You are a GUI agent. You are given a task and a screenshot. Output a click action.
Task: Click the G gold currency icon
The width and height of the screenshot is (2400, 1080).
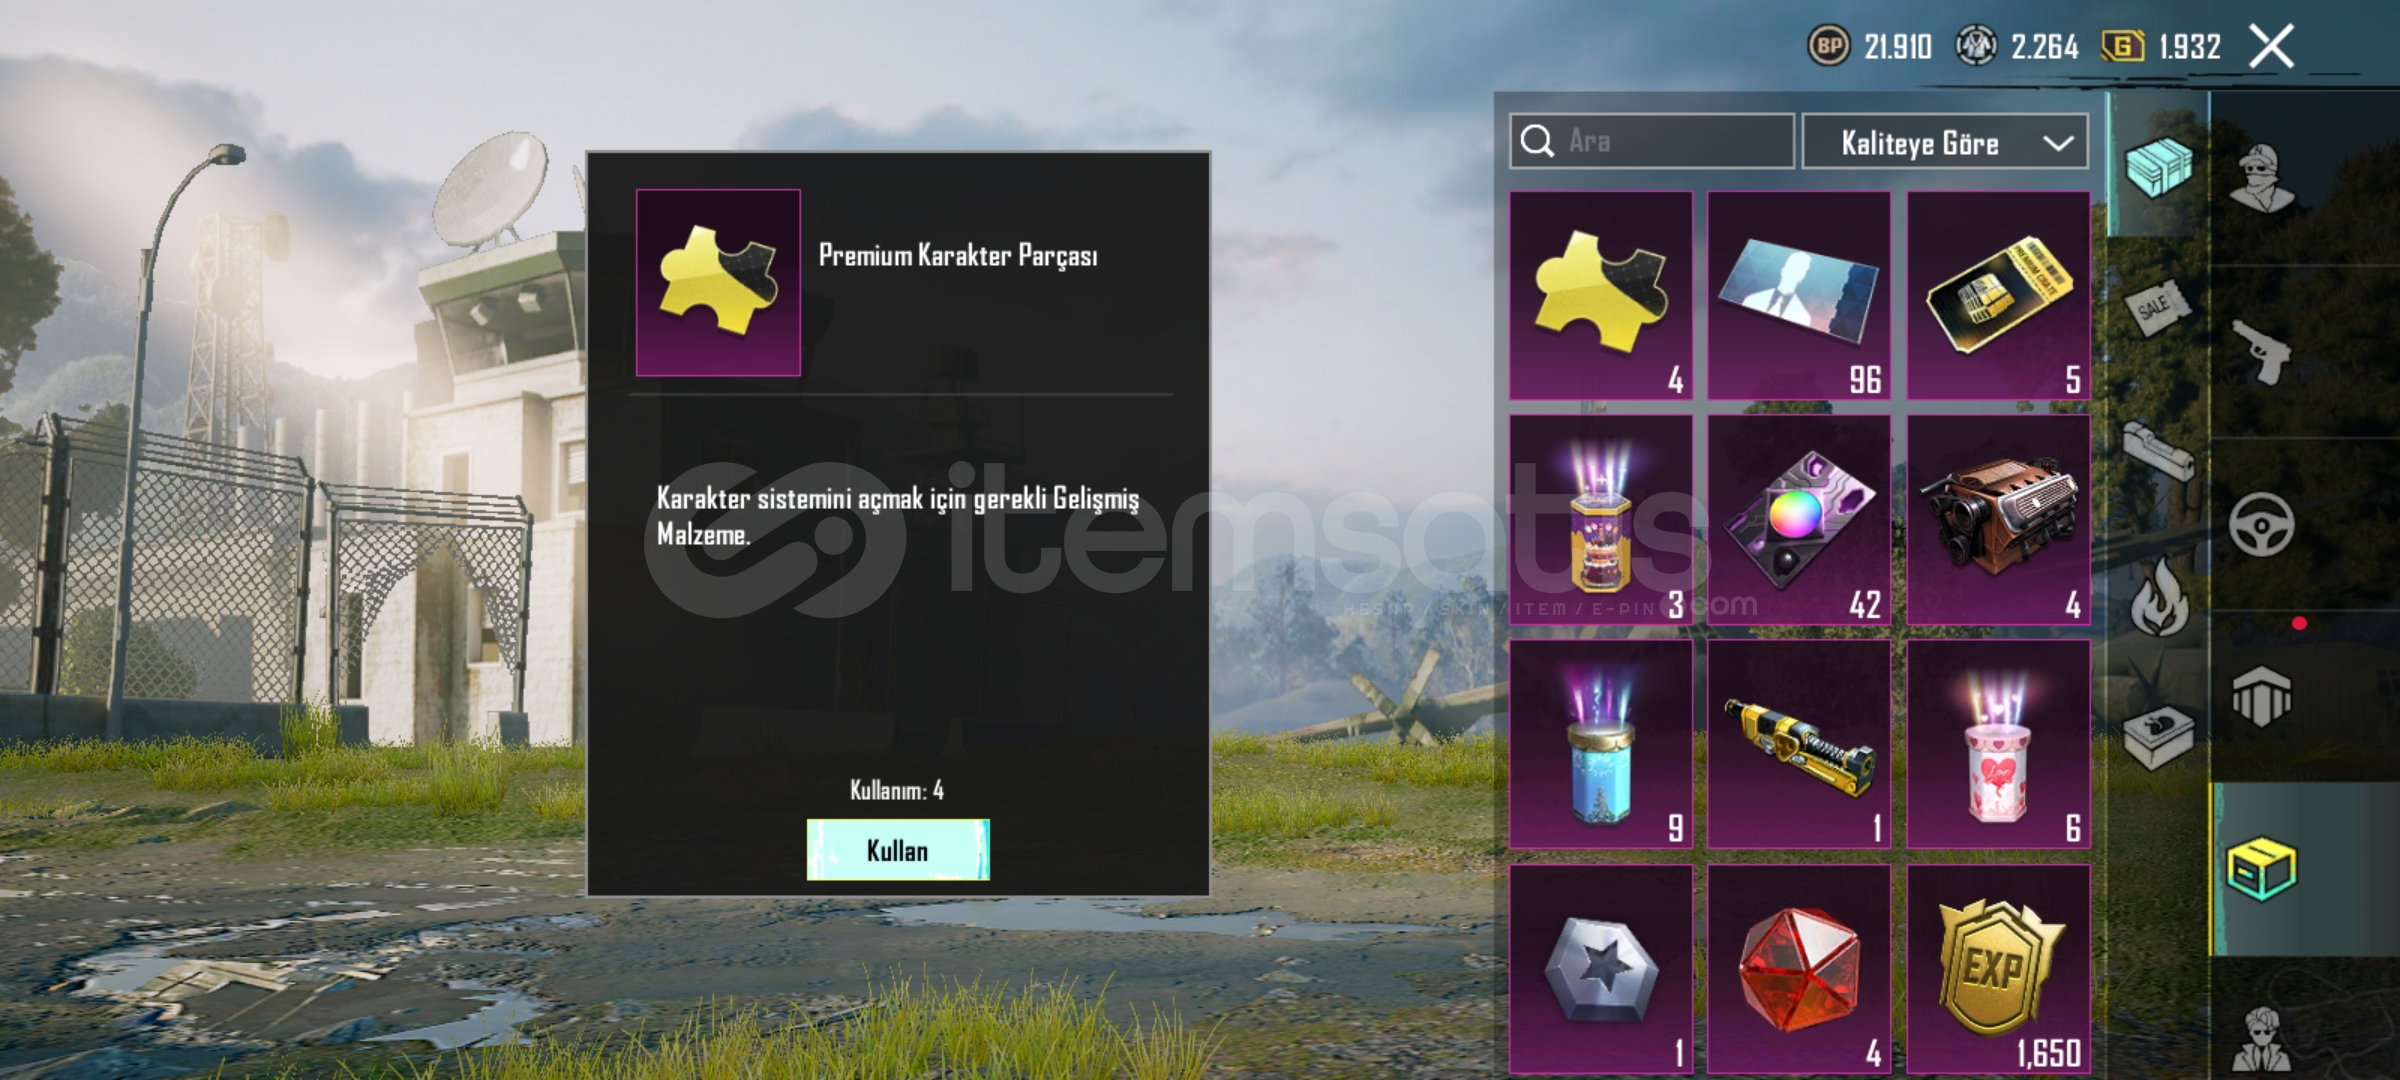pyautogui.click(x=2122, y=47)
